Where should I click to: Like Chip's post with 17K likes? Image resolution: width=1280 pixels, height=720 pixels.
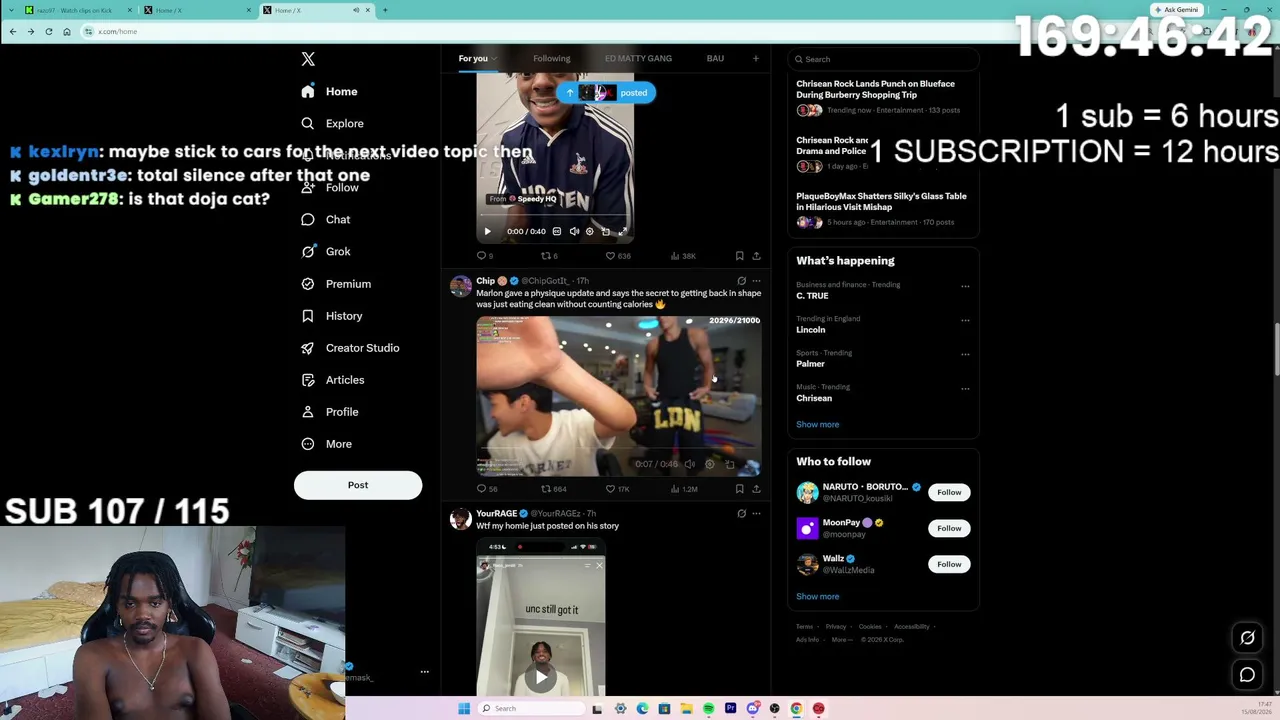618,489
